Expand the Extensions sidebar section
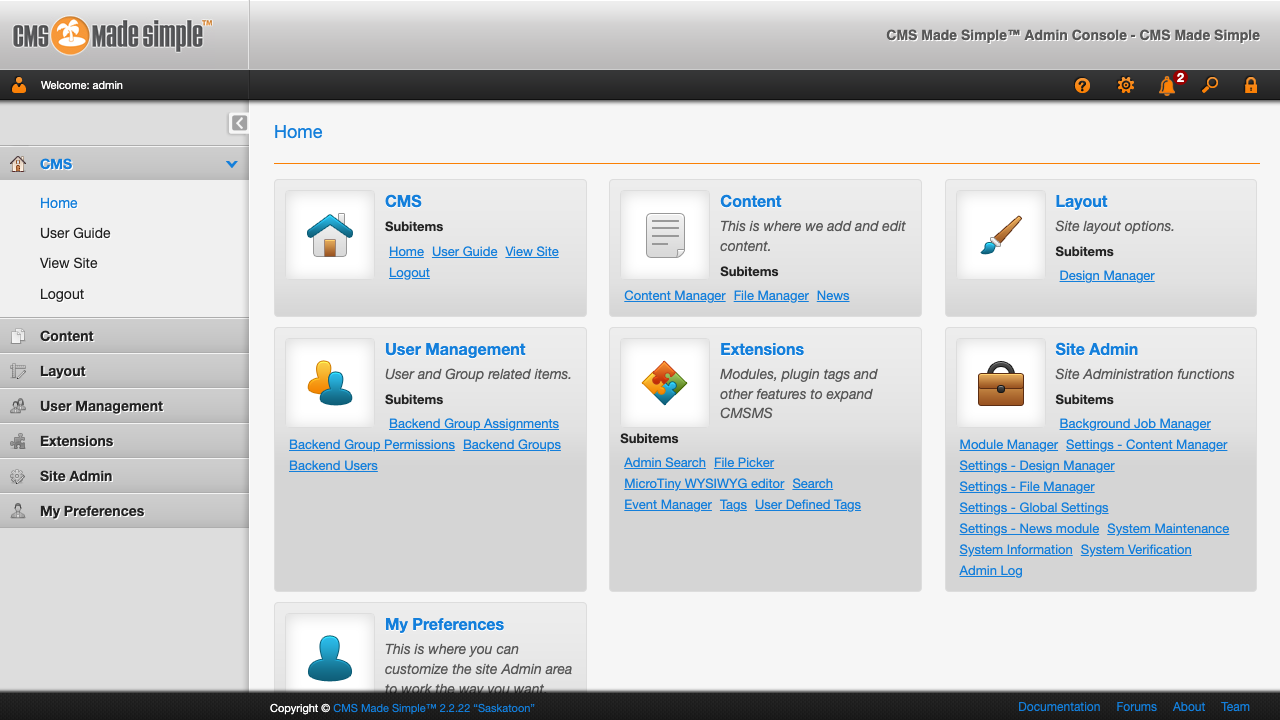 [x=124, y=441]
